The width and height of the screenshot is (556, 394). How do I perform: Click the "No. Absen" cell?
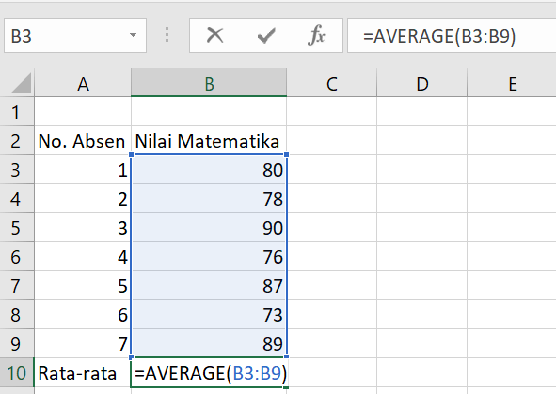pos(83,140)
